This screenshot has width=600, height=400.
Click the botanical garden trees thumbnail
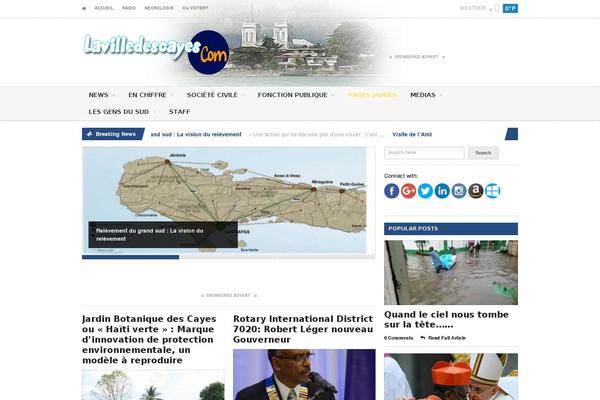(x=153, y=385)
